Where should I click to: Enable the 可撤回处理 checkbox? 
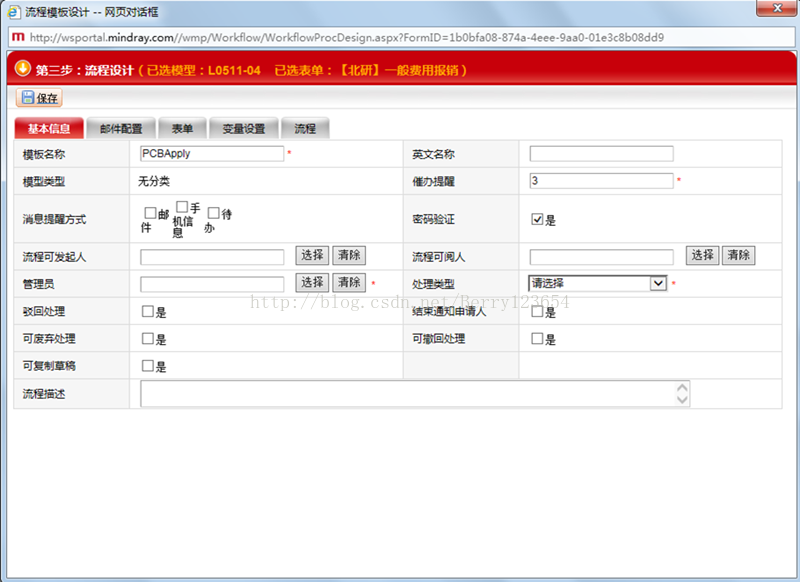(537, 338)
